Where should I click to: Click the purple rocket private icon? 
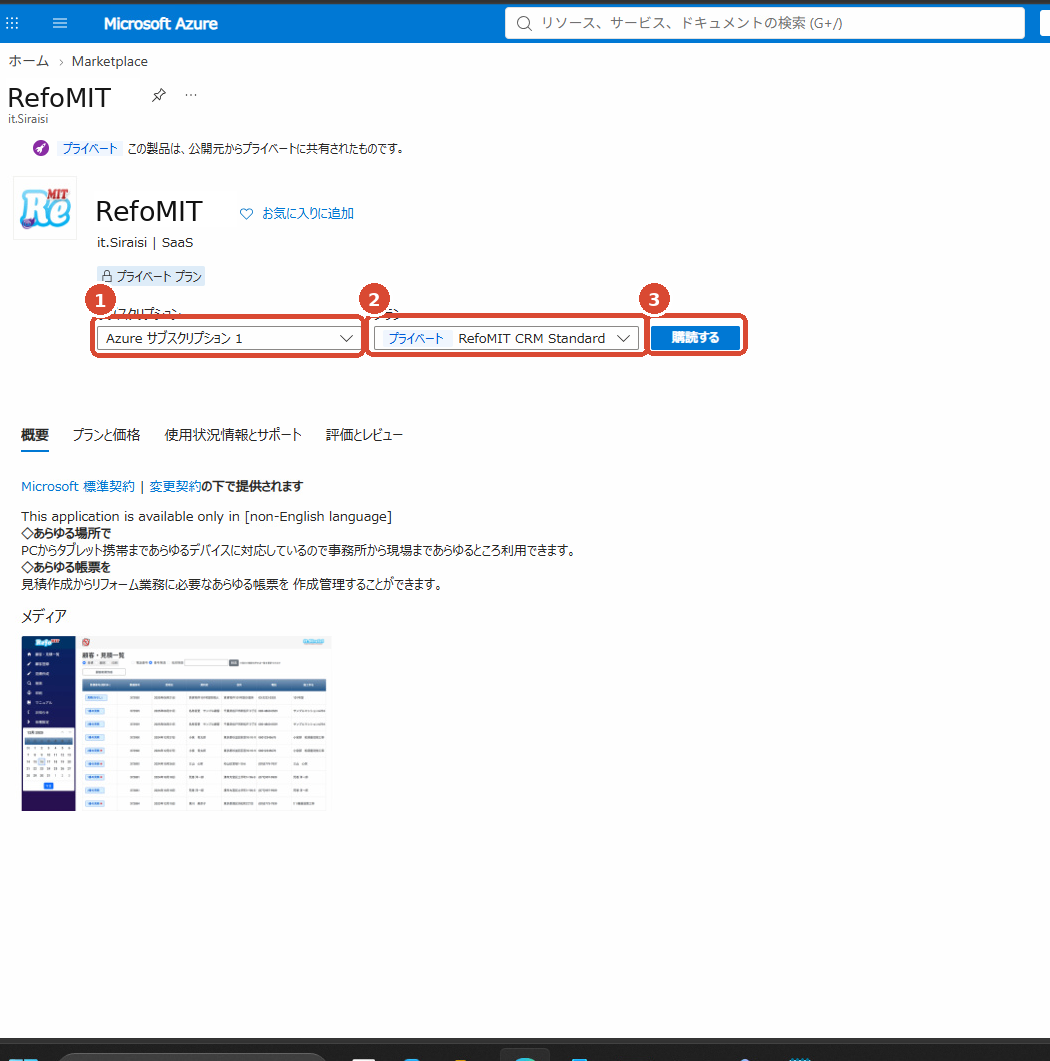41,148
